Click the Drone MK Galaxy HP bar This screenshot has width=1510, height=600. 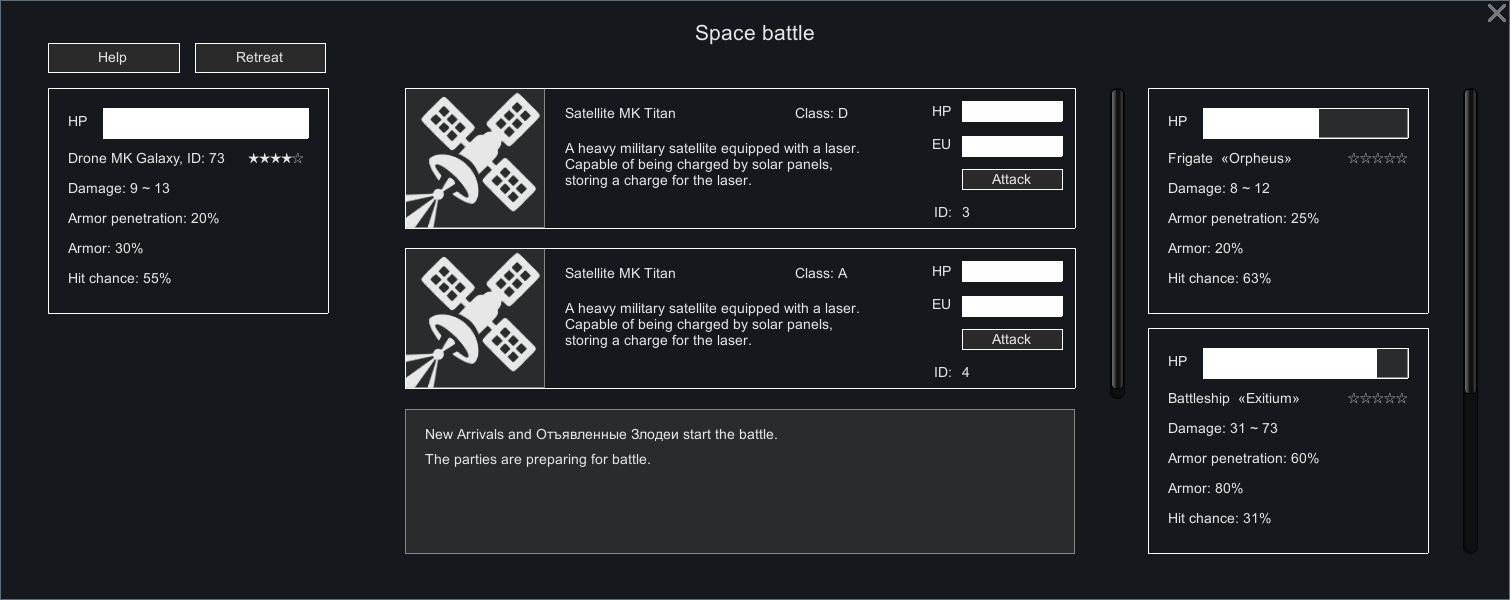(x=205, y=124)
